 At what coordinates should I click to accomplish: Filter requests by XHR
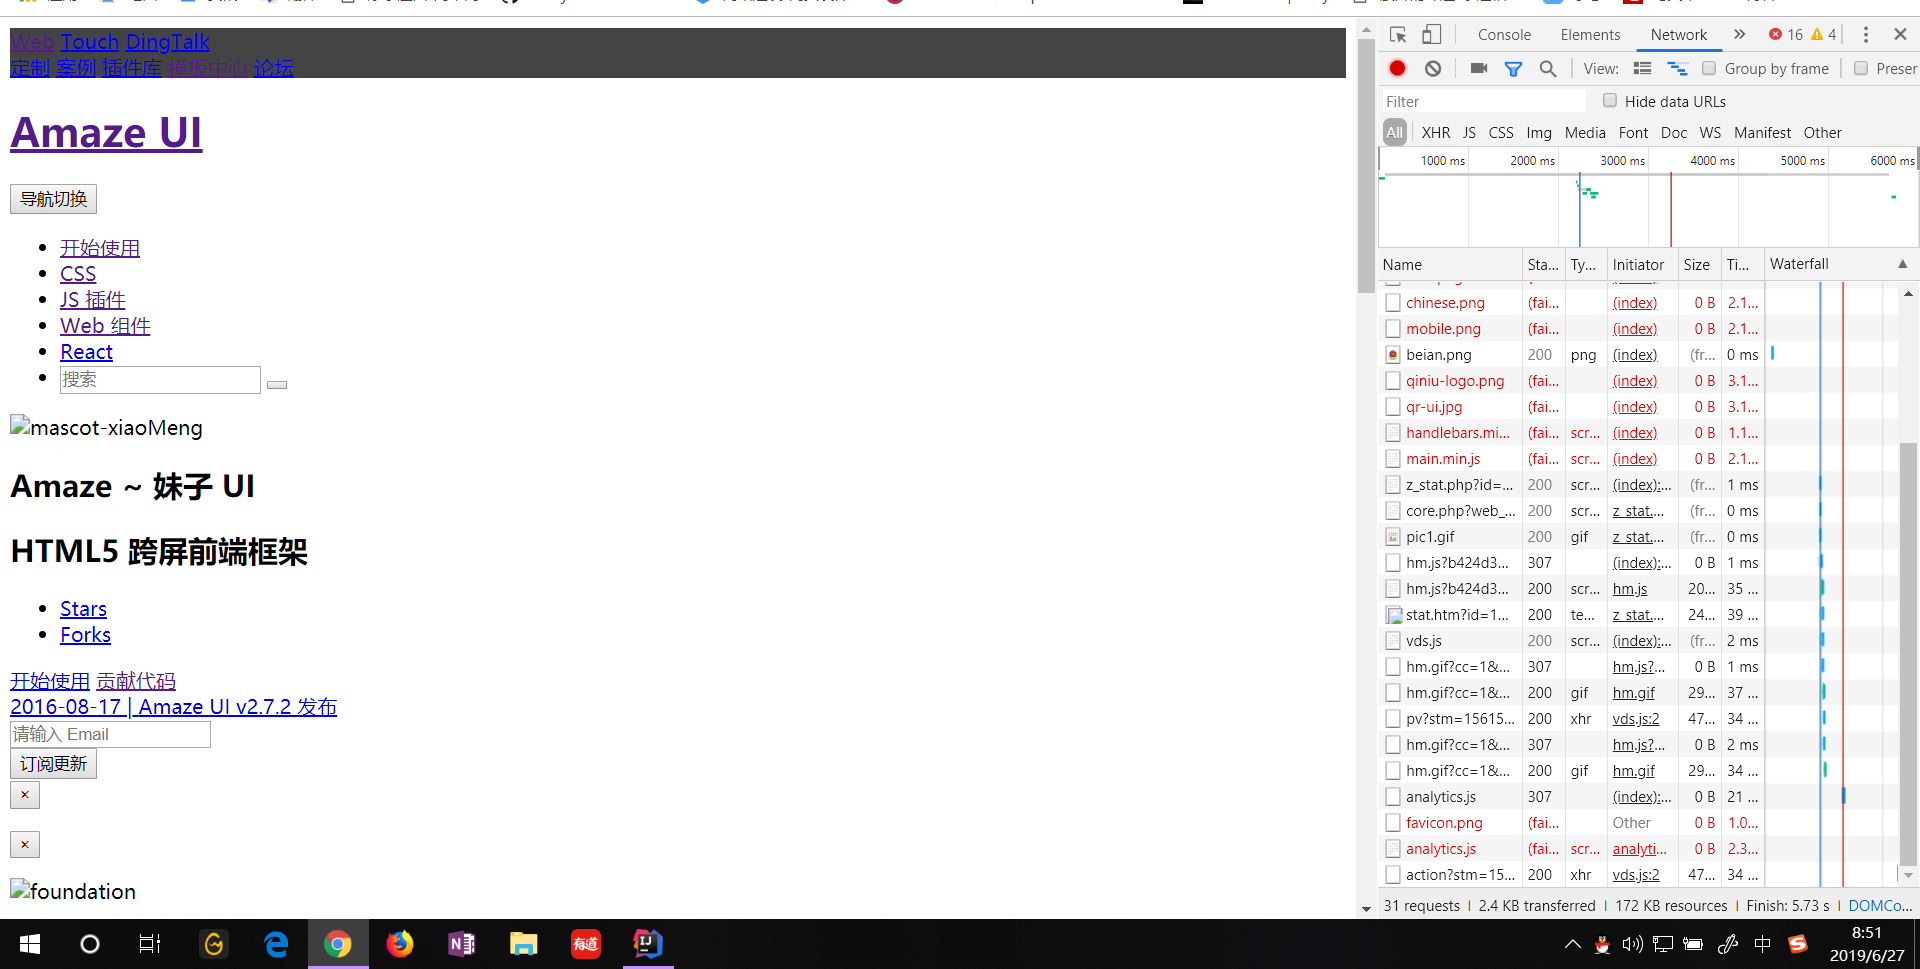(1436, 133)
